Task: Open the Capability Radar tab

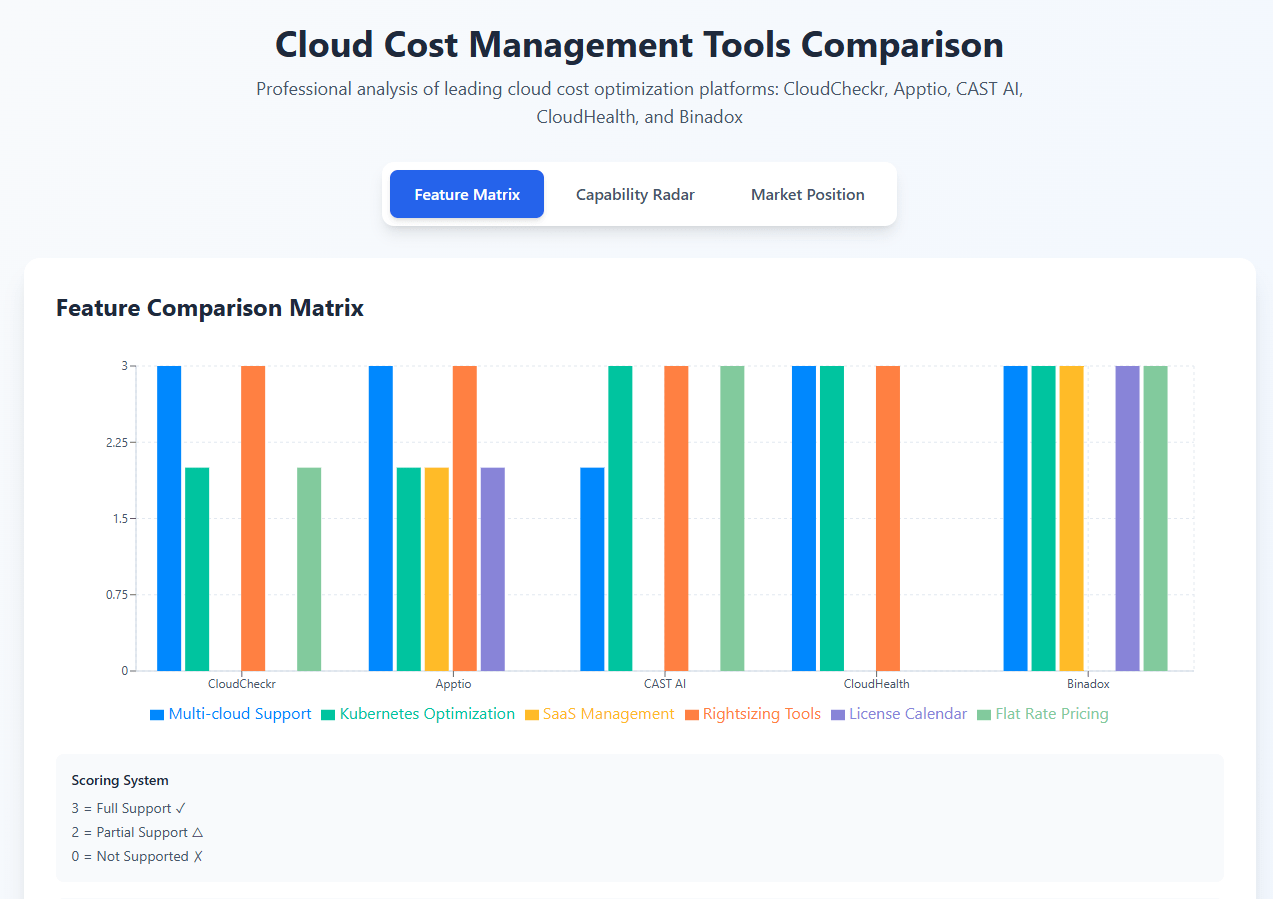Action: [635, 194]
